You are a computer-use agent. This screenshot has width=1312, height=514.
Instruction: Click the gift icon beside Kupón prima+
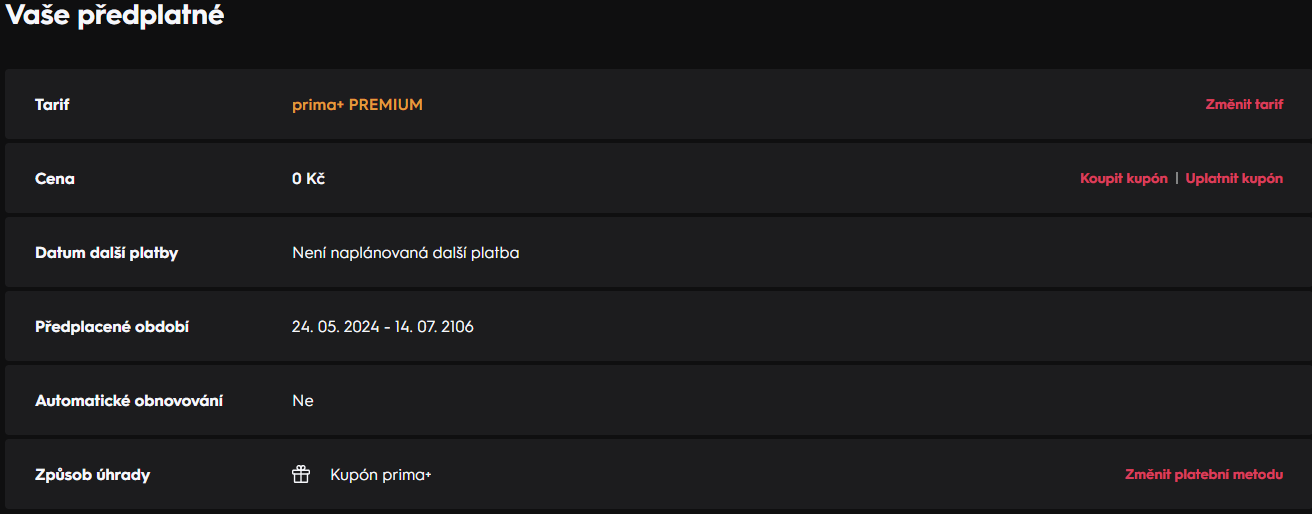301,475
